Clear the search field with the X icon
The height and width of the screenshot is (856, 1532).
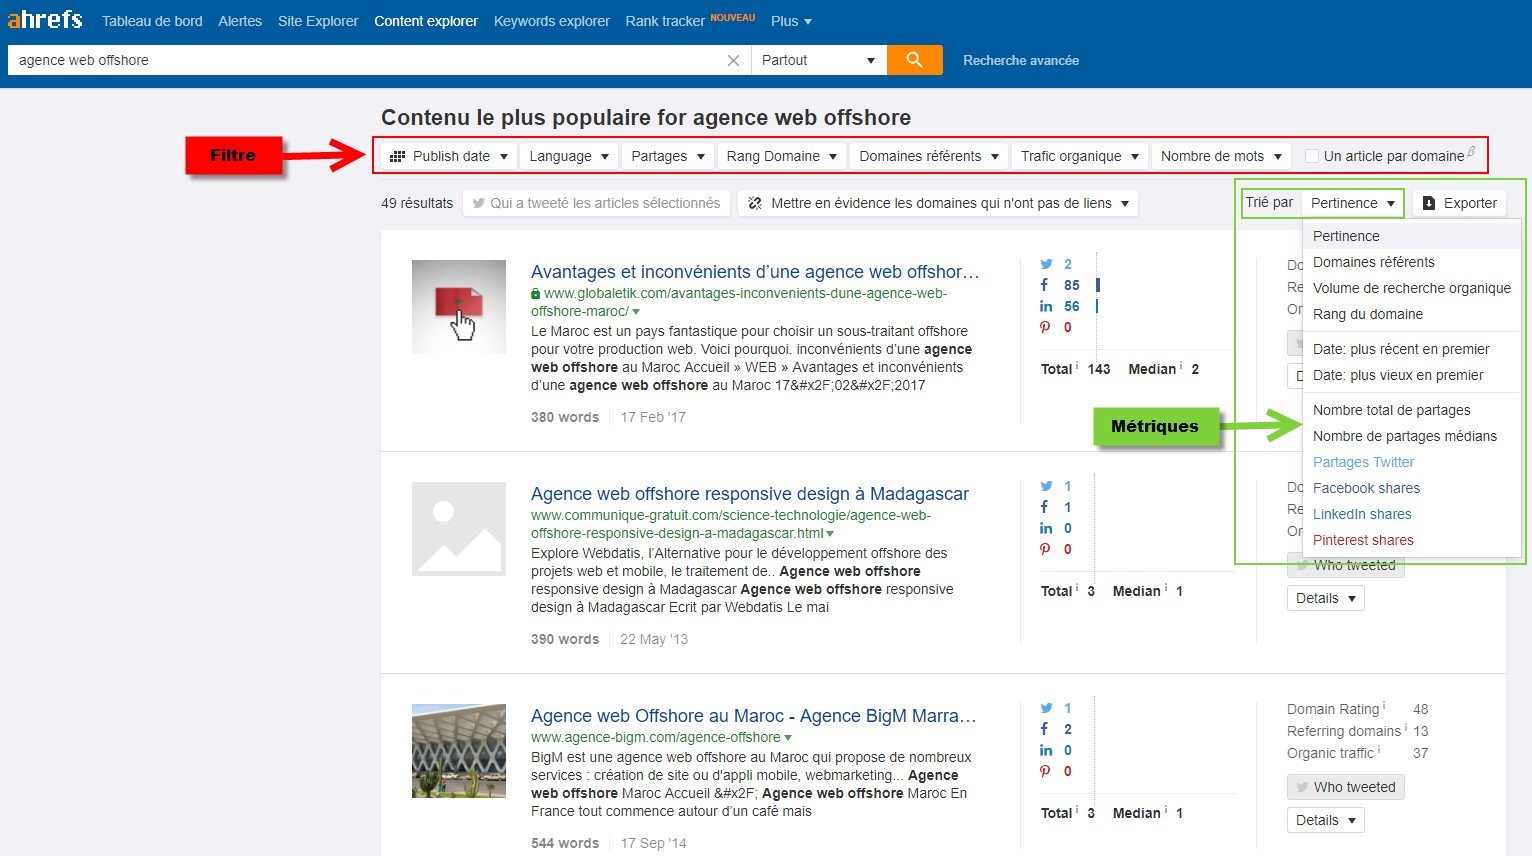point(733,60)
